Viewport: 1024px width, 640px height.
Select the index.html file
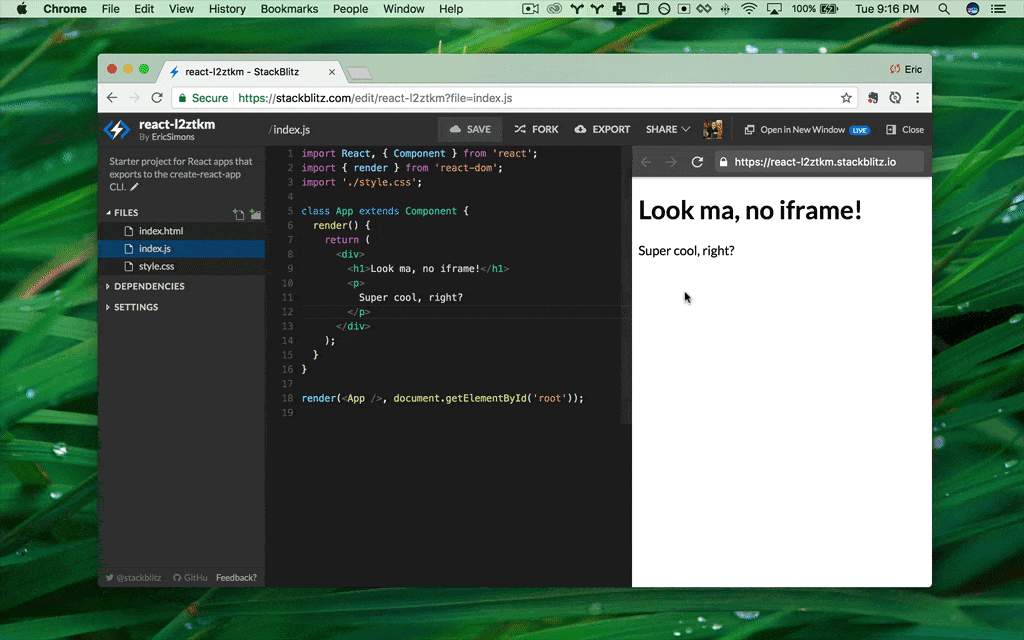coord(160,231)
